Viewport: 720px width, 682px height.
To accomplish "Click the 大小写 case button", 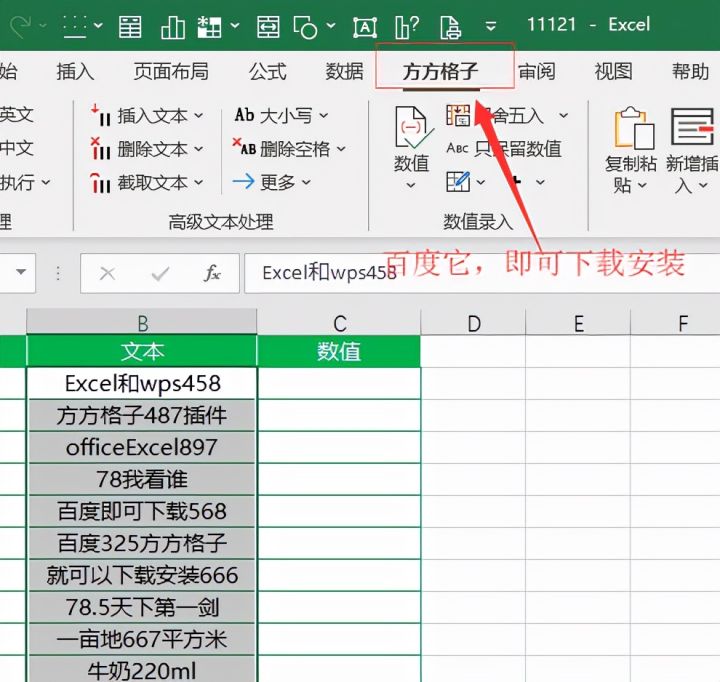I will coord(281,115).
